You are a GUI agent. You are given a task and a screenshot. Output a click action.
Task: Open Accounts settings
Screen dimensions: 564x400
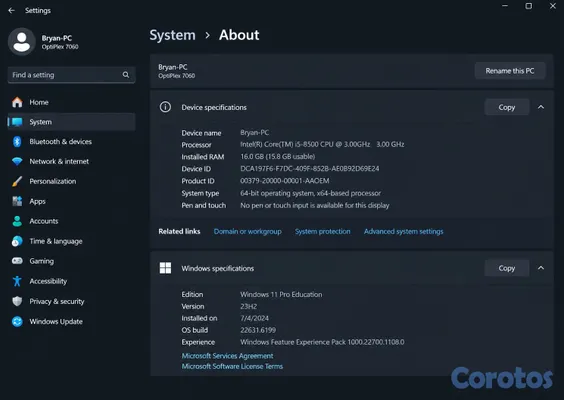tap(72, 221)
